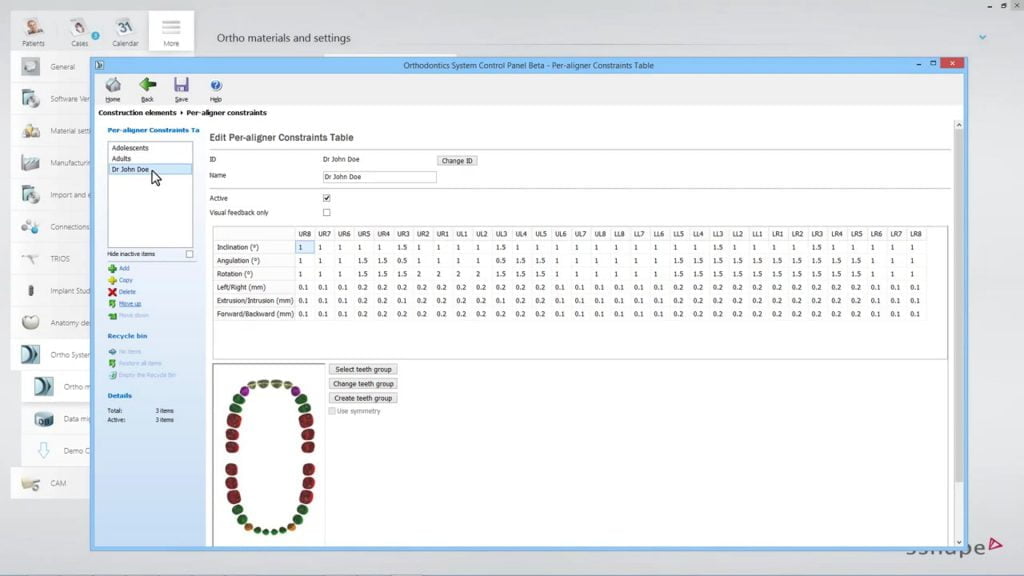The height and width of the screenshot is (576, 1024).
Task: Click the Name input field
Action: [x=379, y=177]
